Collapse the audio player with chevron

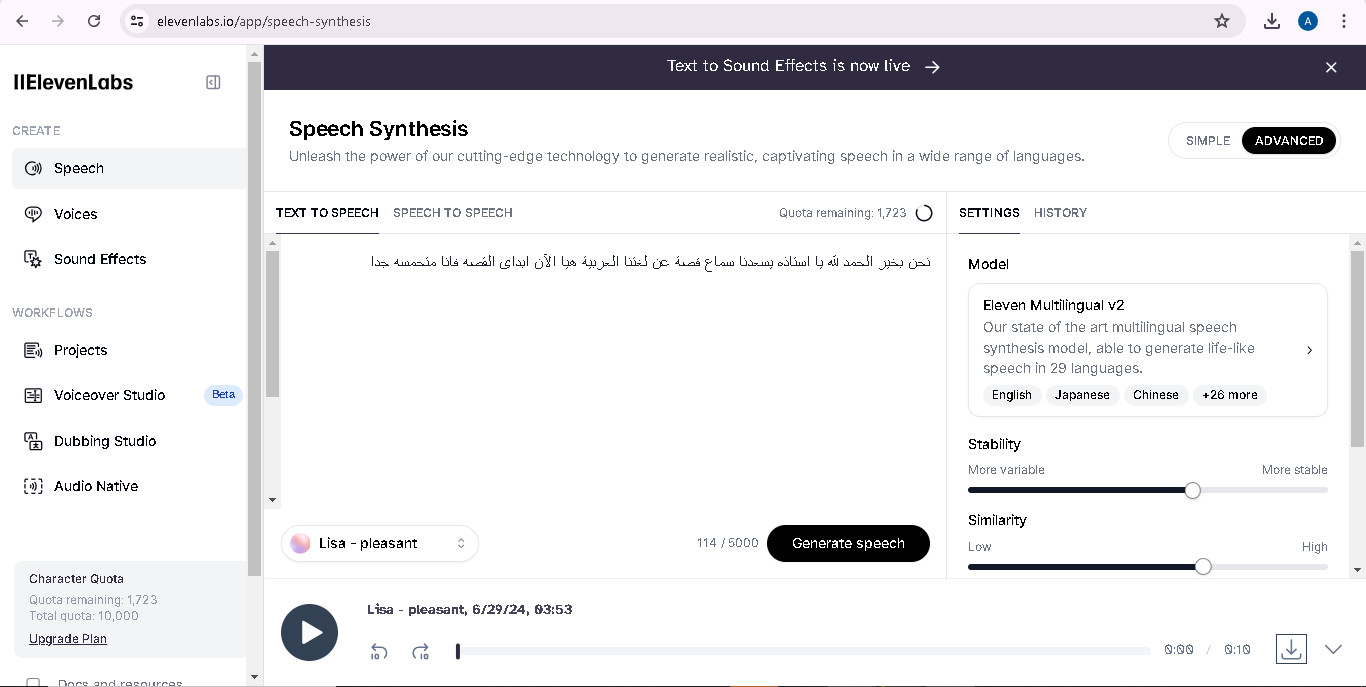(x=1333, y=649)
